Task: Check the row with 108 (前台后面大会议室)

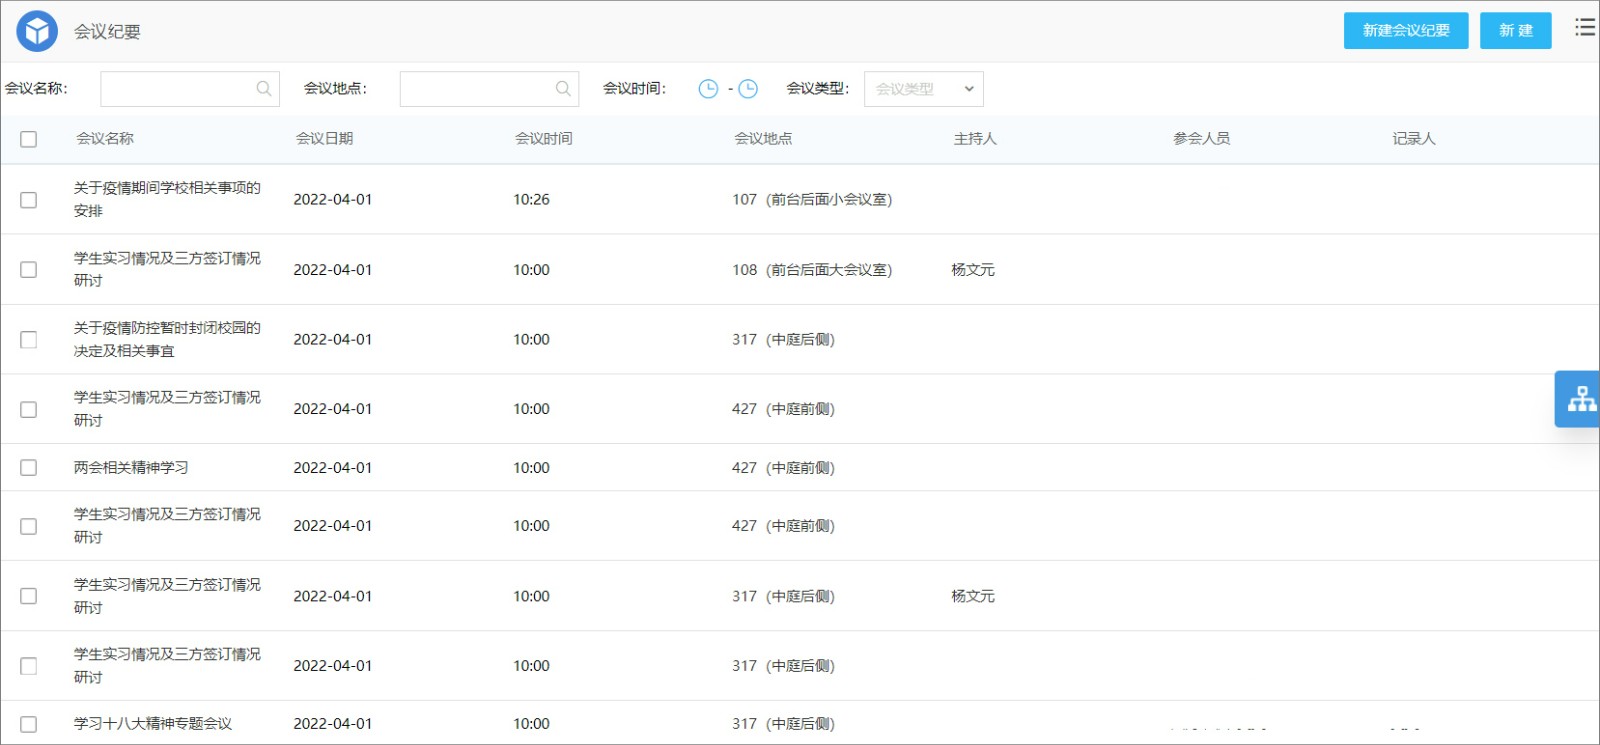Action: tap(29, 270)
